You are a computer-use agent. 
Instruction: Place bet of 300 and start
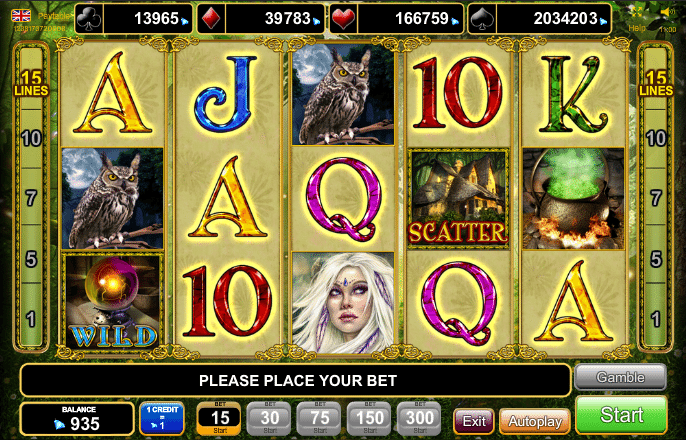pos(420,418)
